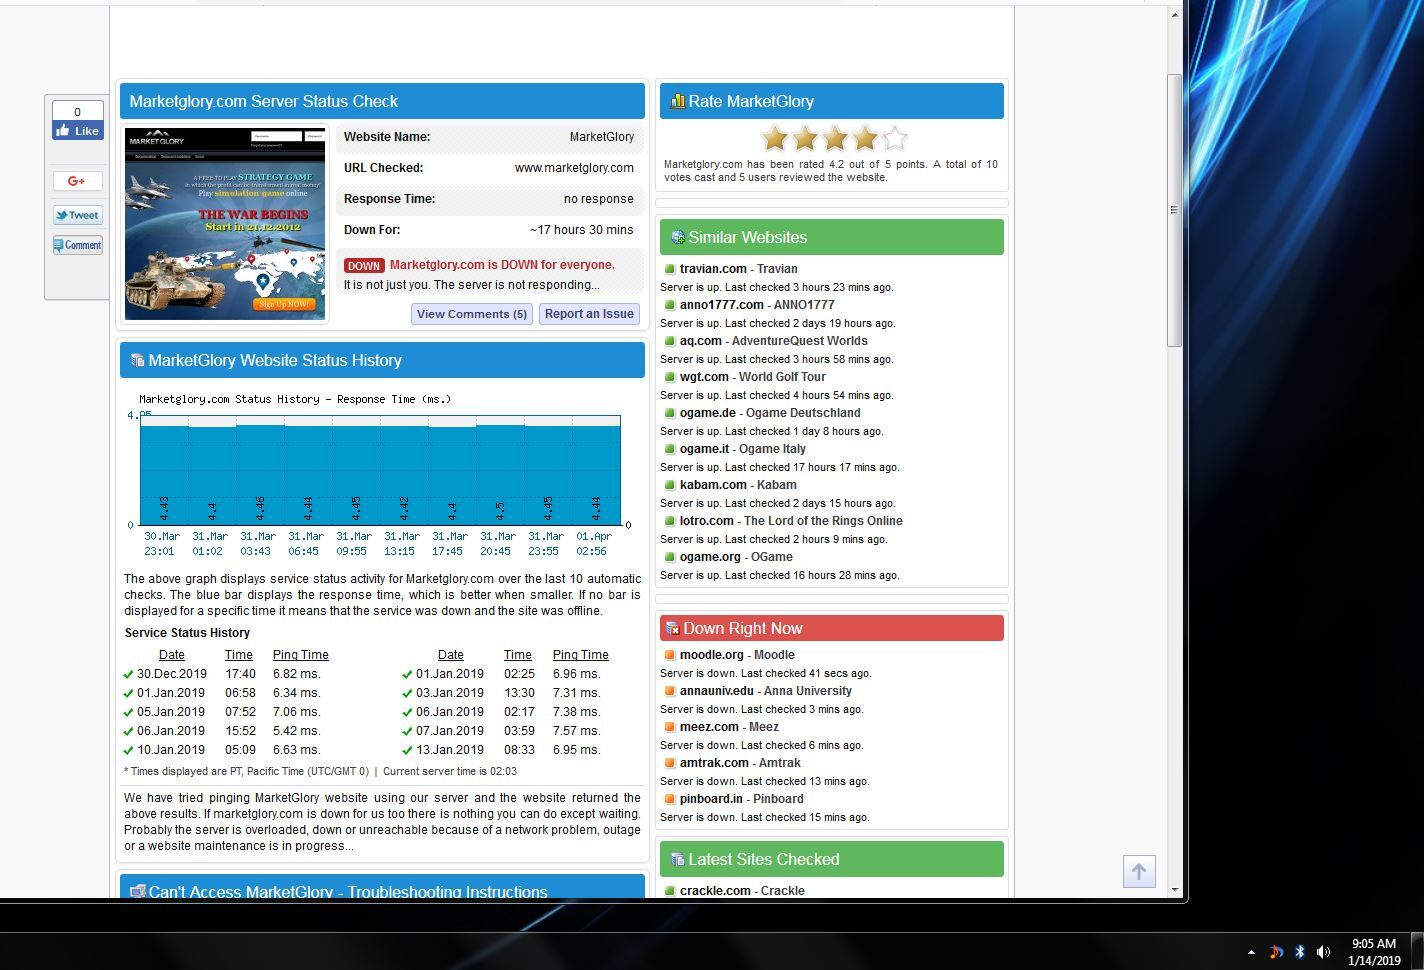Select the third rating star
This screenshot has height=970, width=1424.
click(x=835, y=138)
